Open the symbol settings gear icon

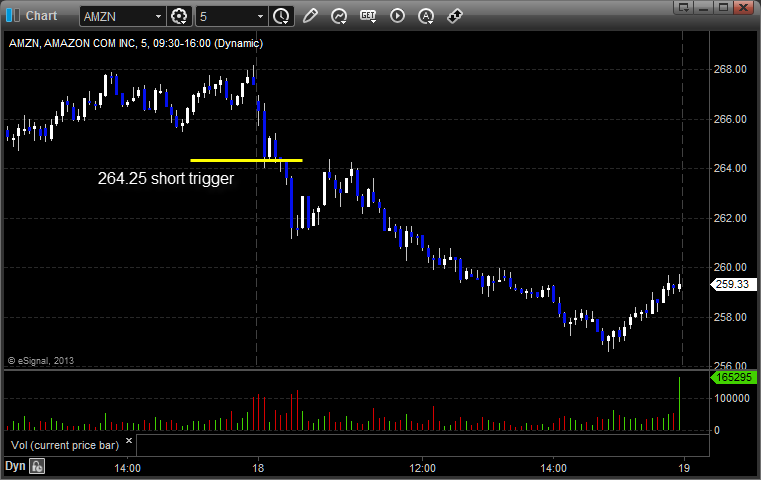179,17
